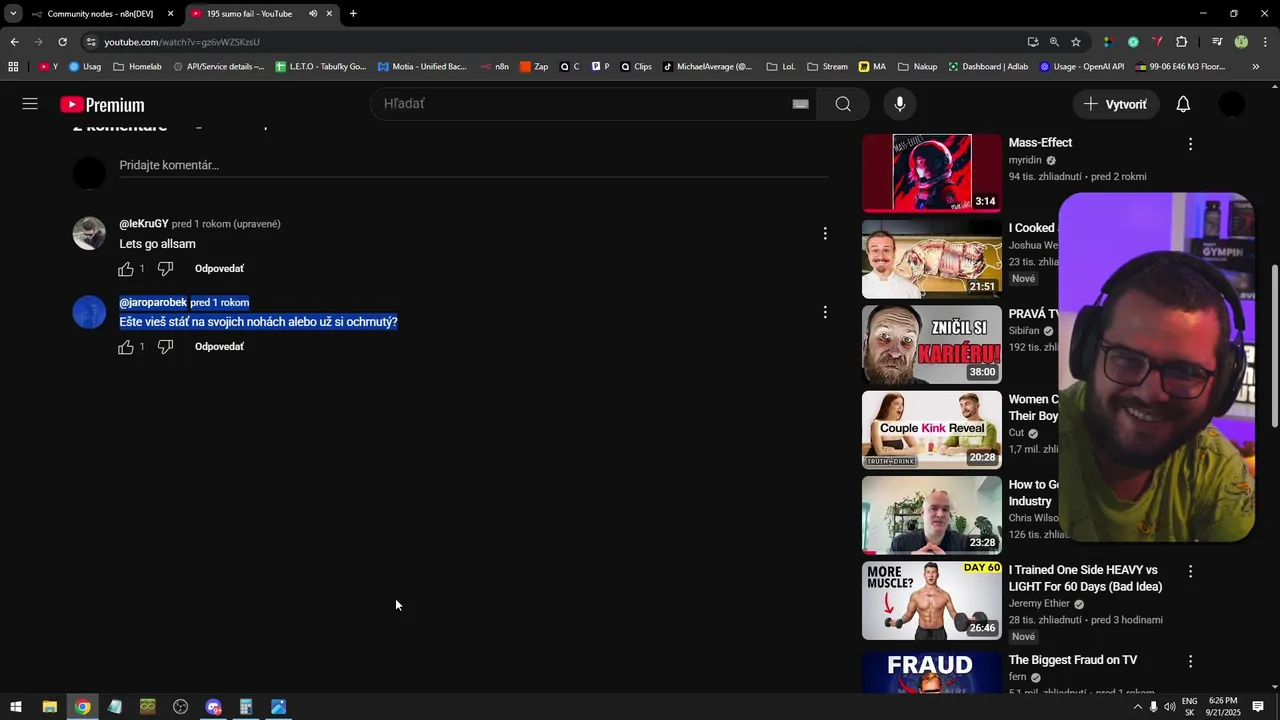Open the 'Zničil si kariéru' 38:00 thumbnail
The height and width of the screenshot is (720, 1280).
coord(931,344)
